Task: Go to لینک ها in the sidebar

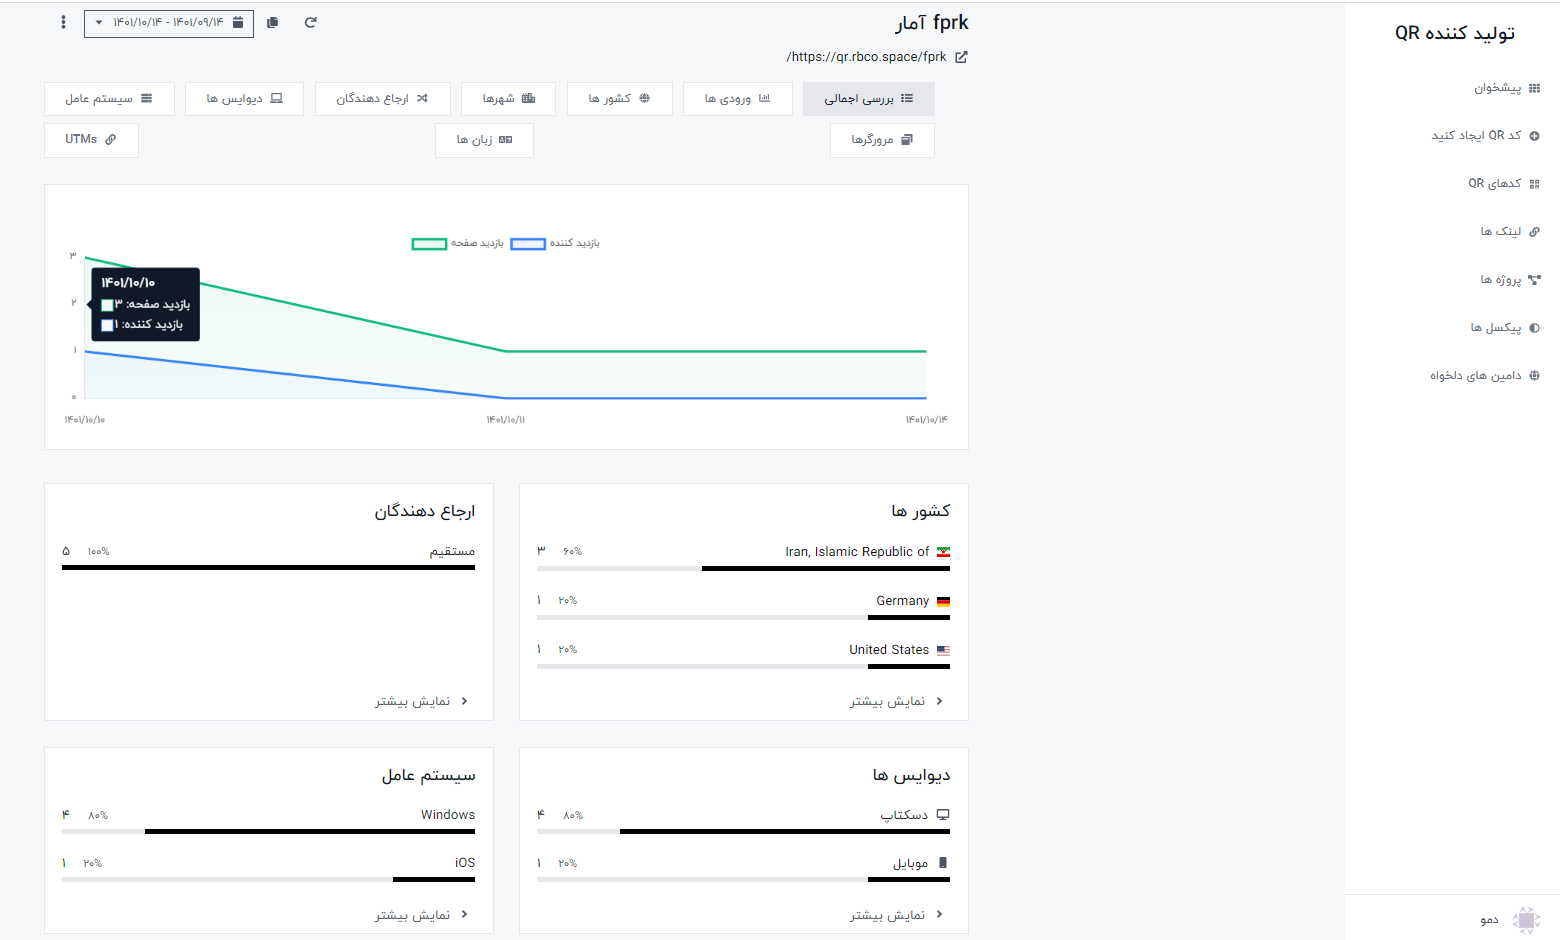Action: 1500,232
